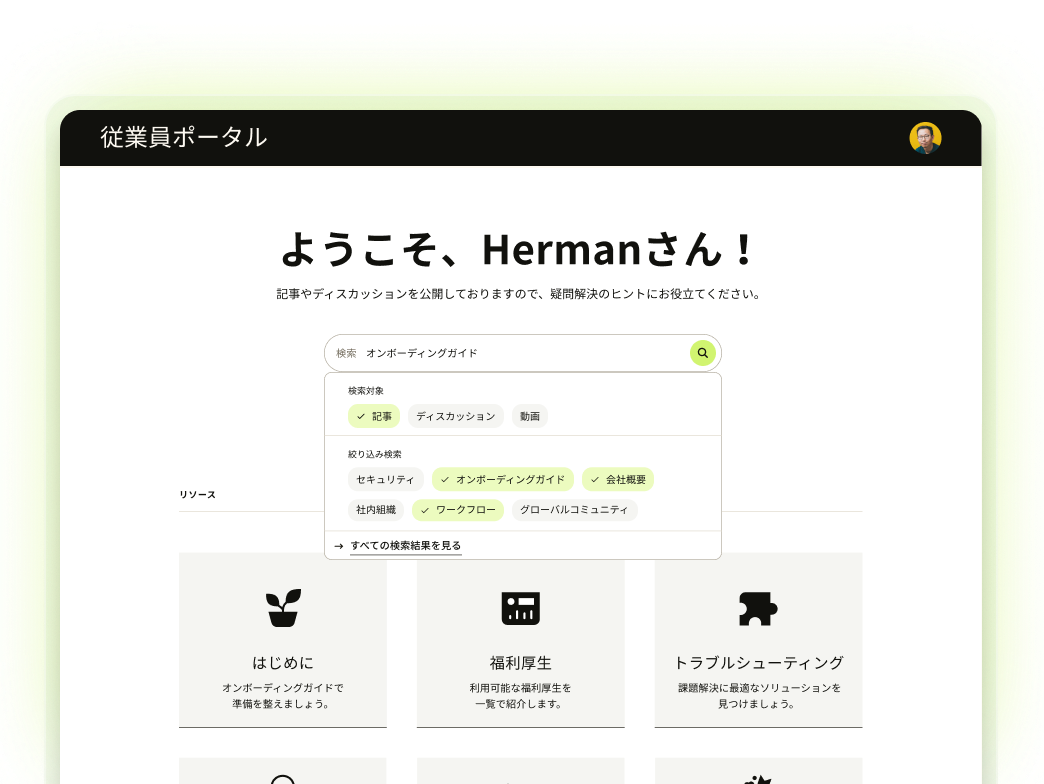Click the plant icon on the はじめに card
The image size is (1044, 784).
click(x=283, y=607)
